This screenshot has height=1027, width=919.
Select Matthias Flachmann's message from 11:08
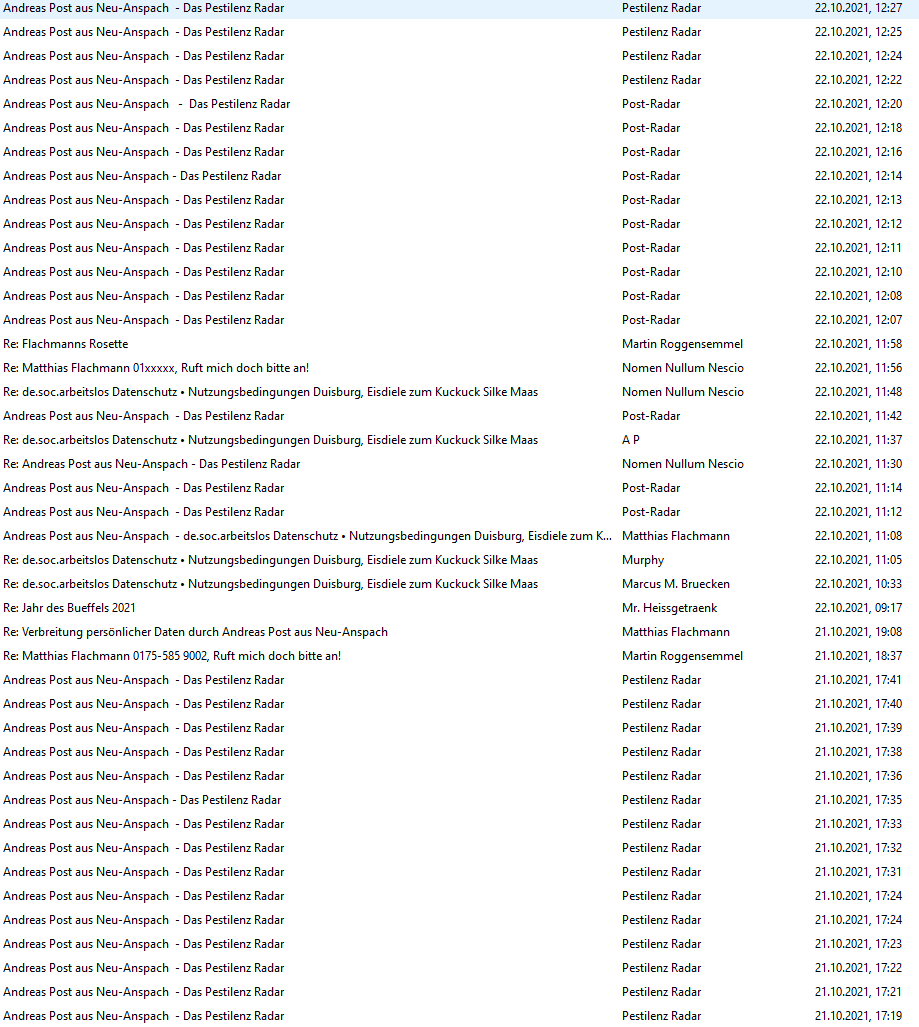point(459,536)
